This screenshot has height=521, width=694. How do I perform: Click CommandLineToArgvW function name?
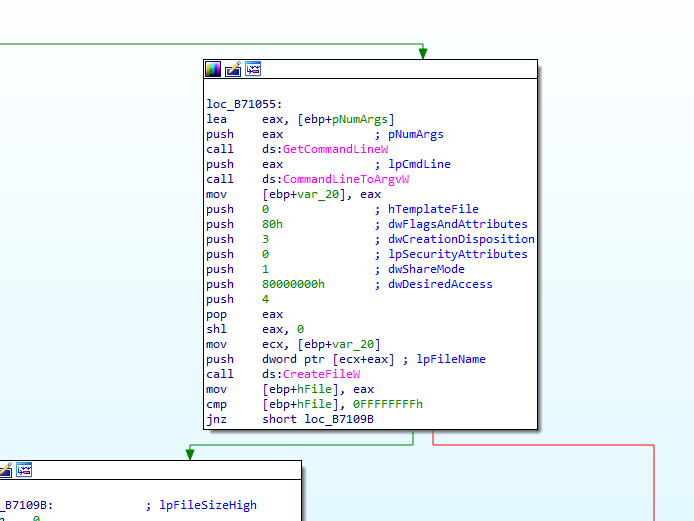coord(346,179)
